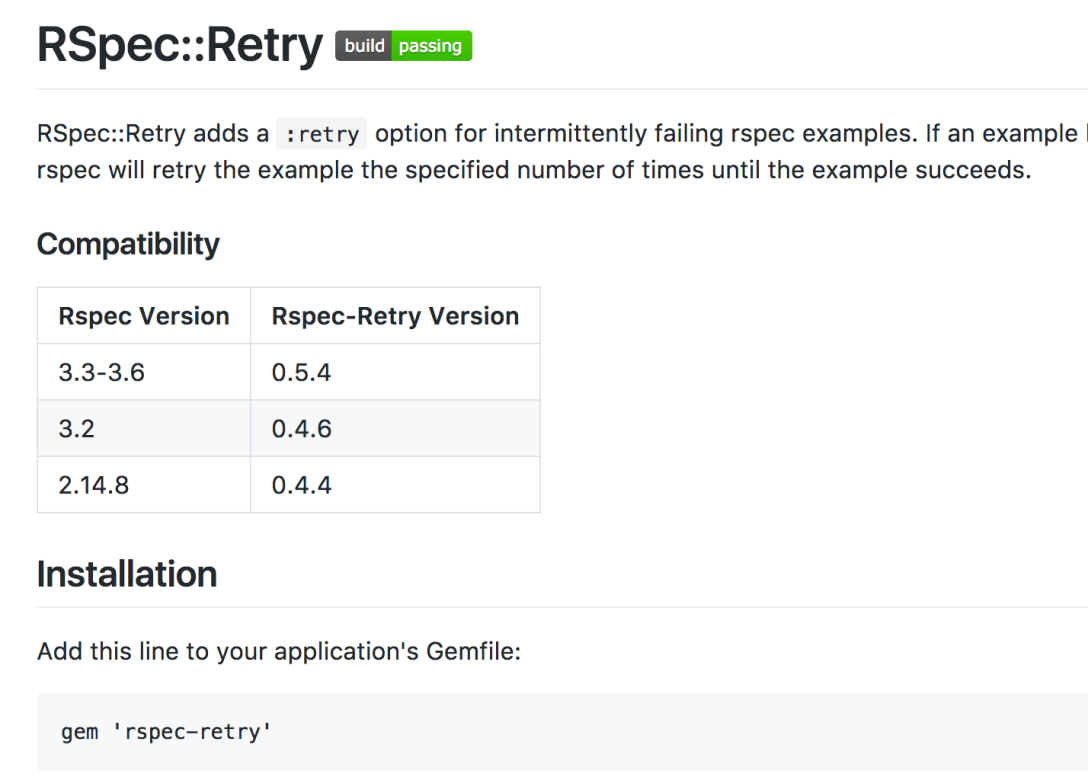Click the Compatibility section heading
Viewport: 1088px width, 774px height.
(128, 244)
